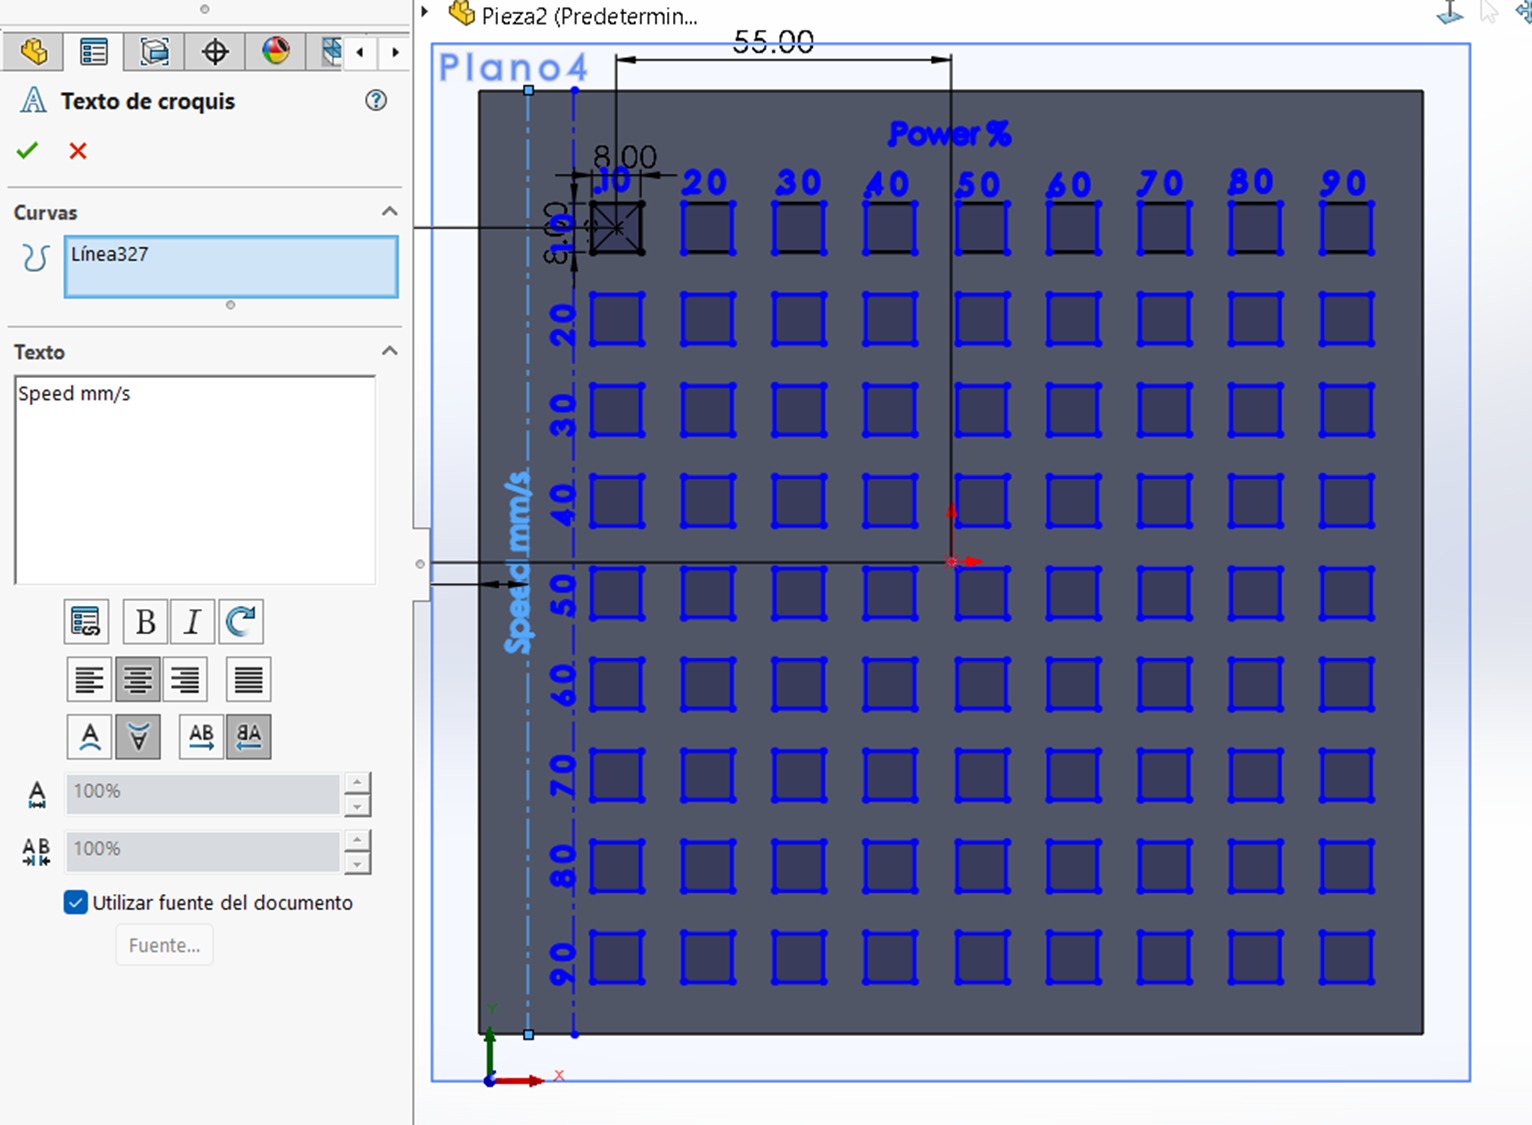
Task: Collapse the Curvas section
Action: (x=390, y=211)
